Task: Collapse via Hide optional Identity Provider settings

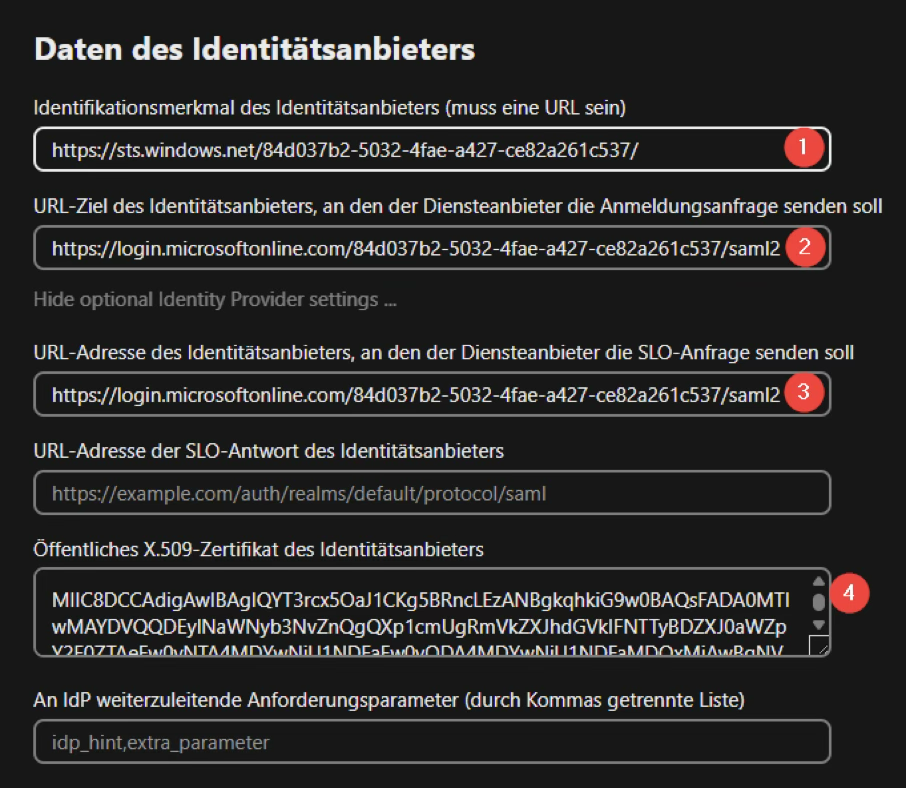Action: tap(206, 299)
